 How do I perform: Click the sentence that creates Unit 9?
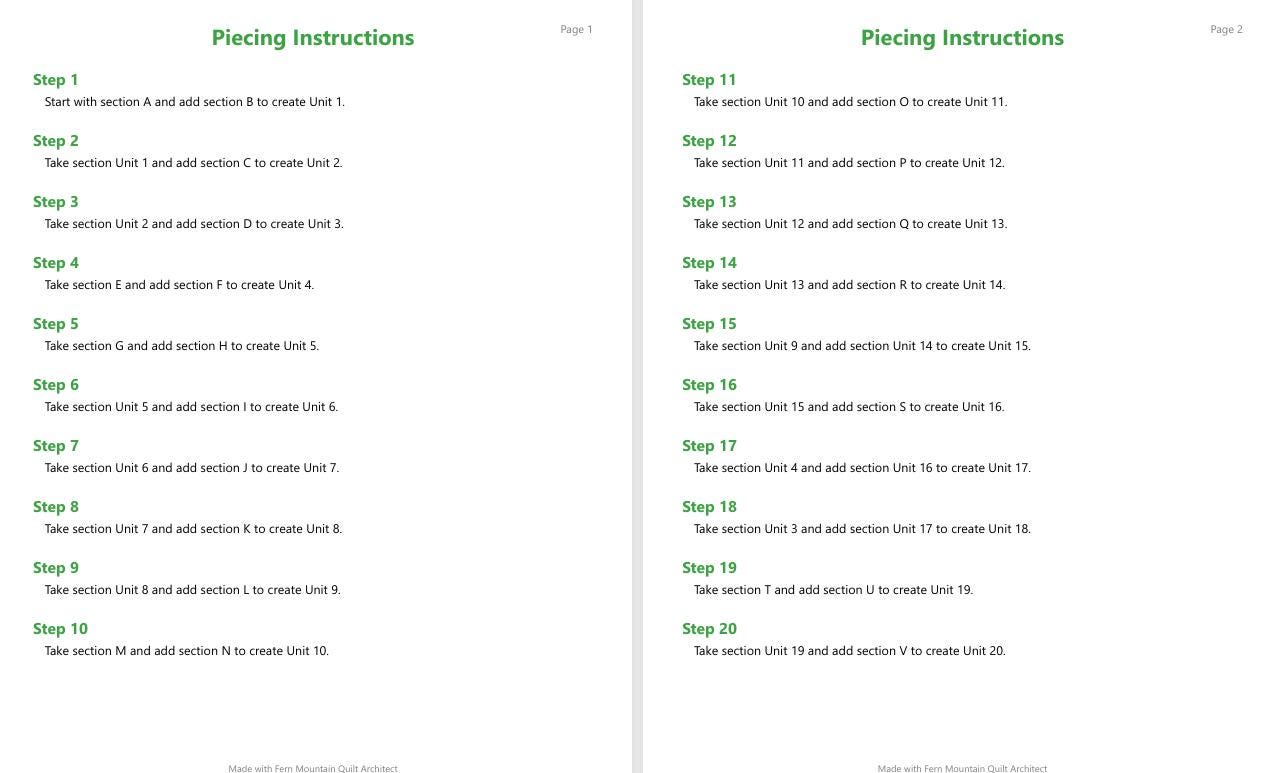pyautogui.click(x=193, y=590)
